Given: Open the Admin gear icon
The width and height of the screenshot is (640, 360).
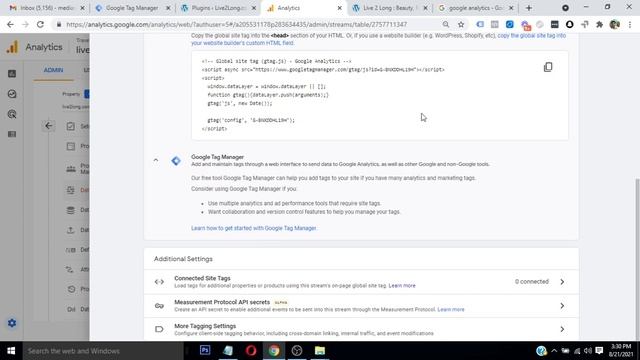Looking at the screenshot, I should [12, 323].
